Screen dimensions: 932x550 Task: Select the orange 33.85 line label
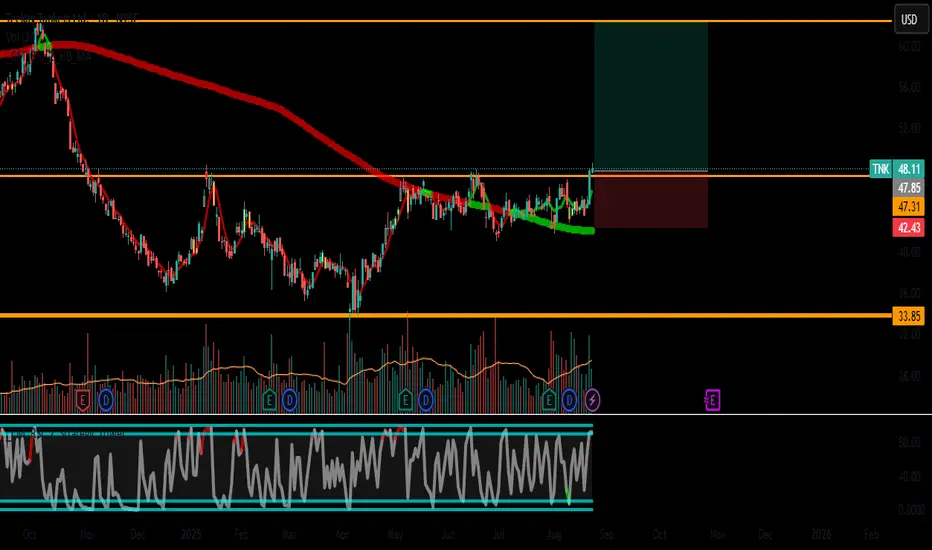click(909, 316)
